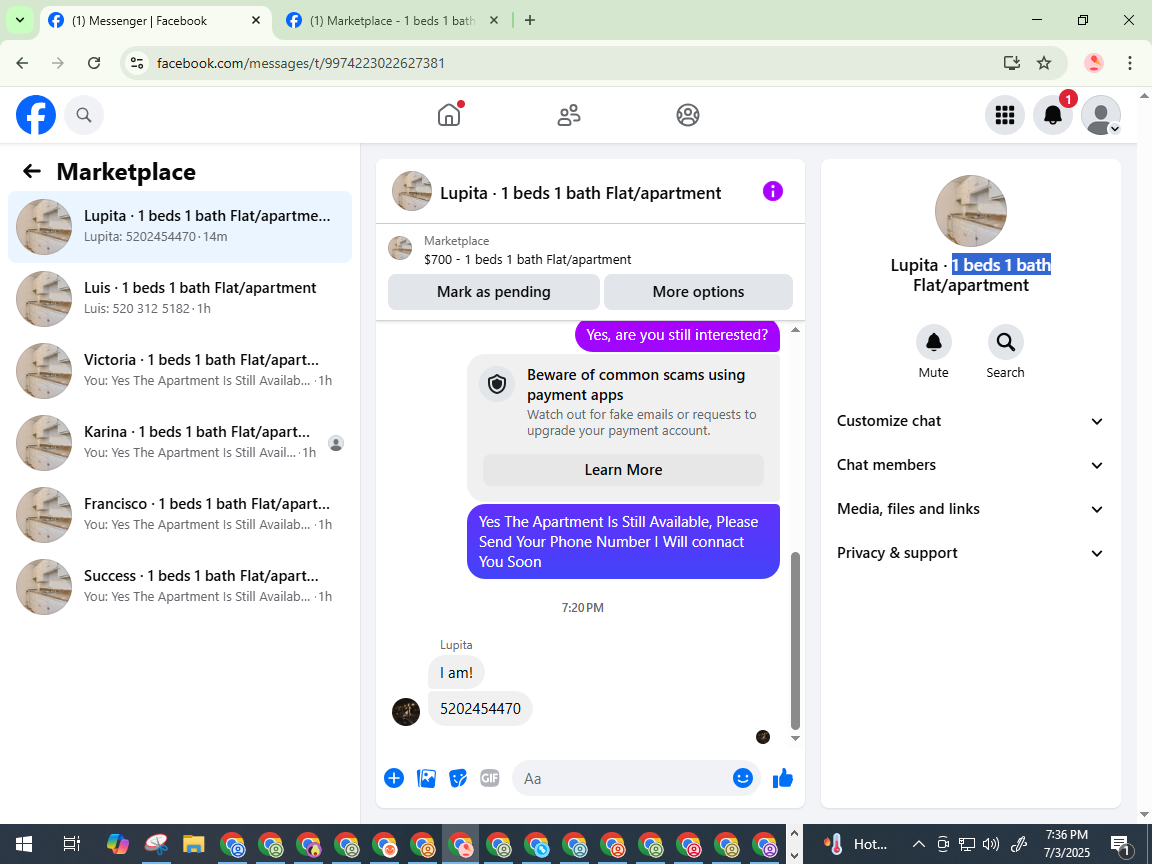The image size is (1152, 864).
Task: Open the account profile avatar menu
Action: tap(1101, 115)
